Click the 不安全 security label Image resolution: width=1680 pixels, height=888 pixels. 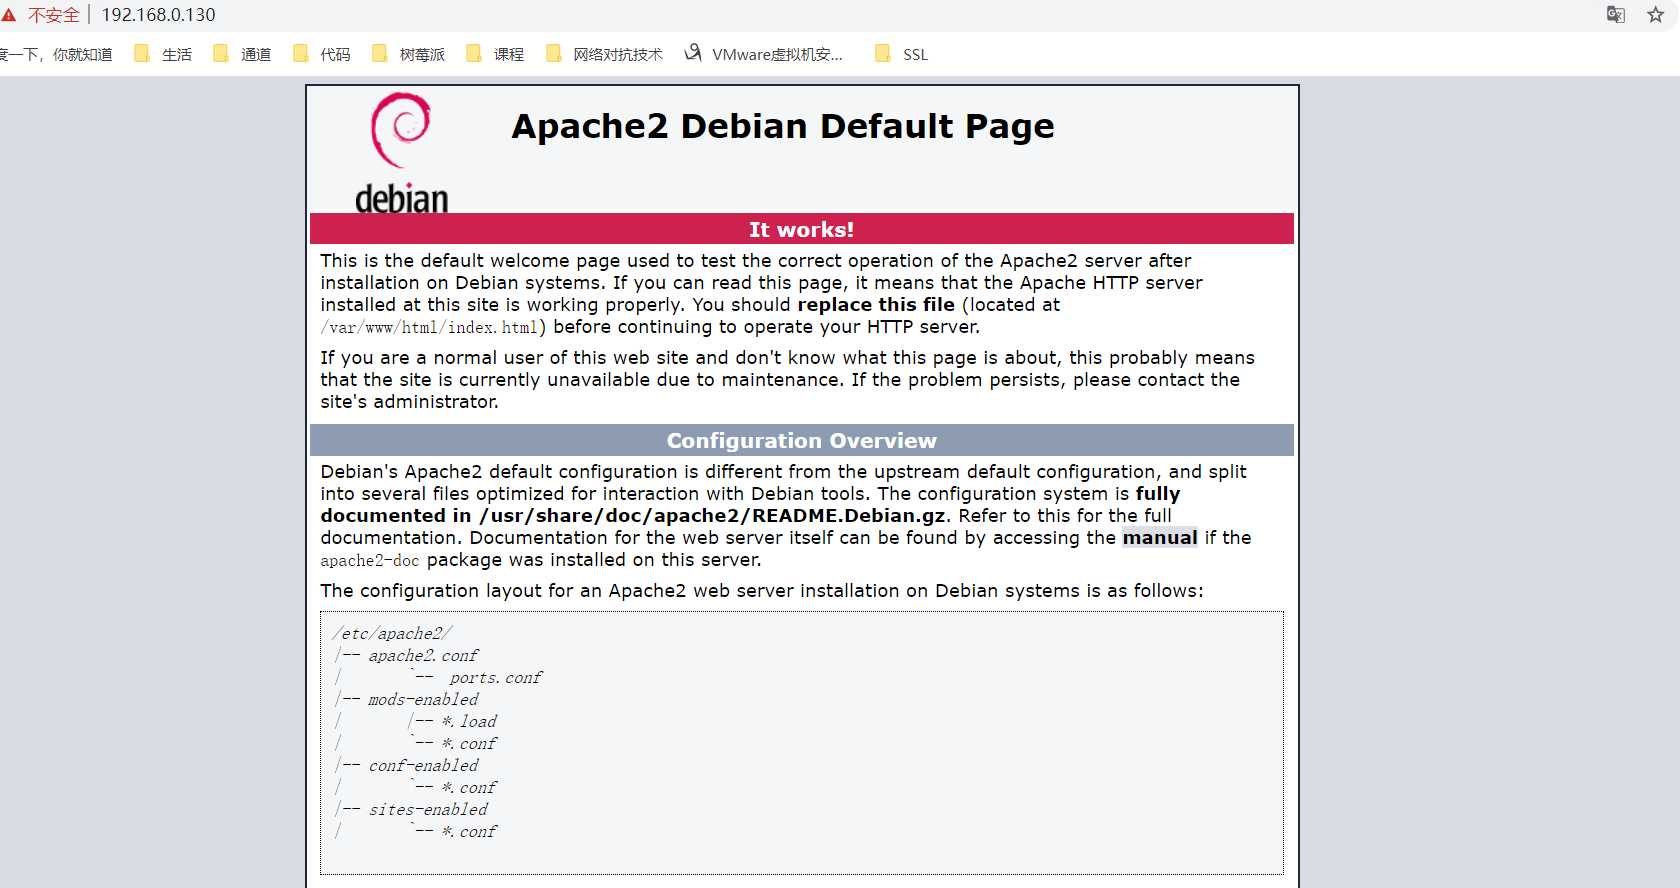click(x=53, y=15)
